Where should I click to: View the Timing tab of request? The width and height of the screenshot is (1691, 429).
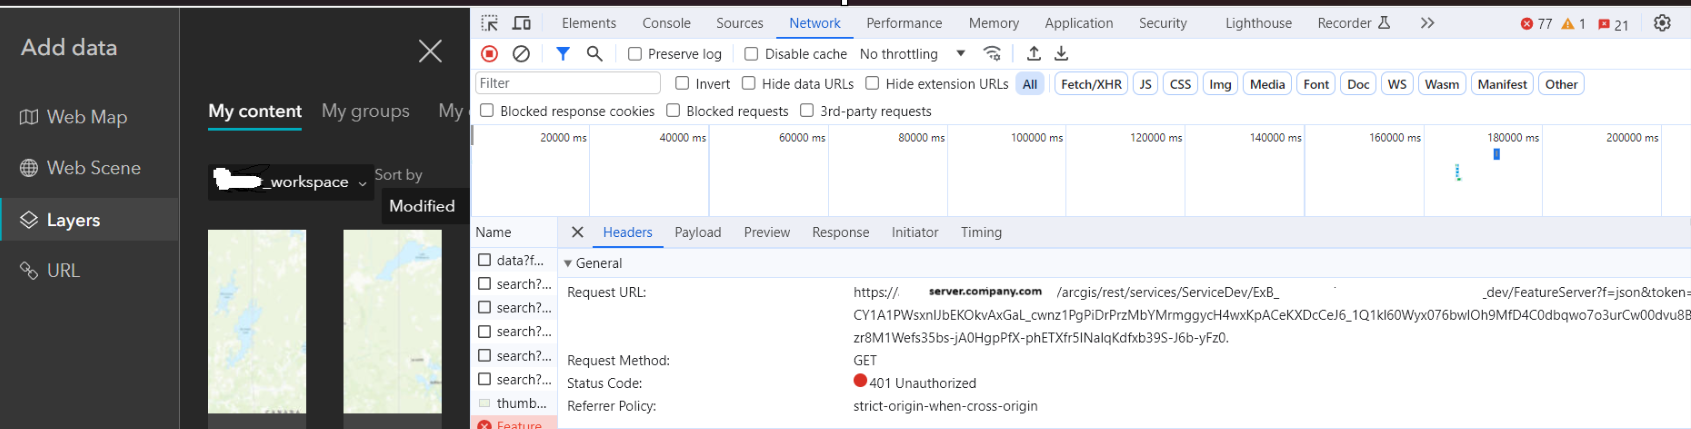tap(981, 232)
